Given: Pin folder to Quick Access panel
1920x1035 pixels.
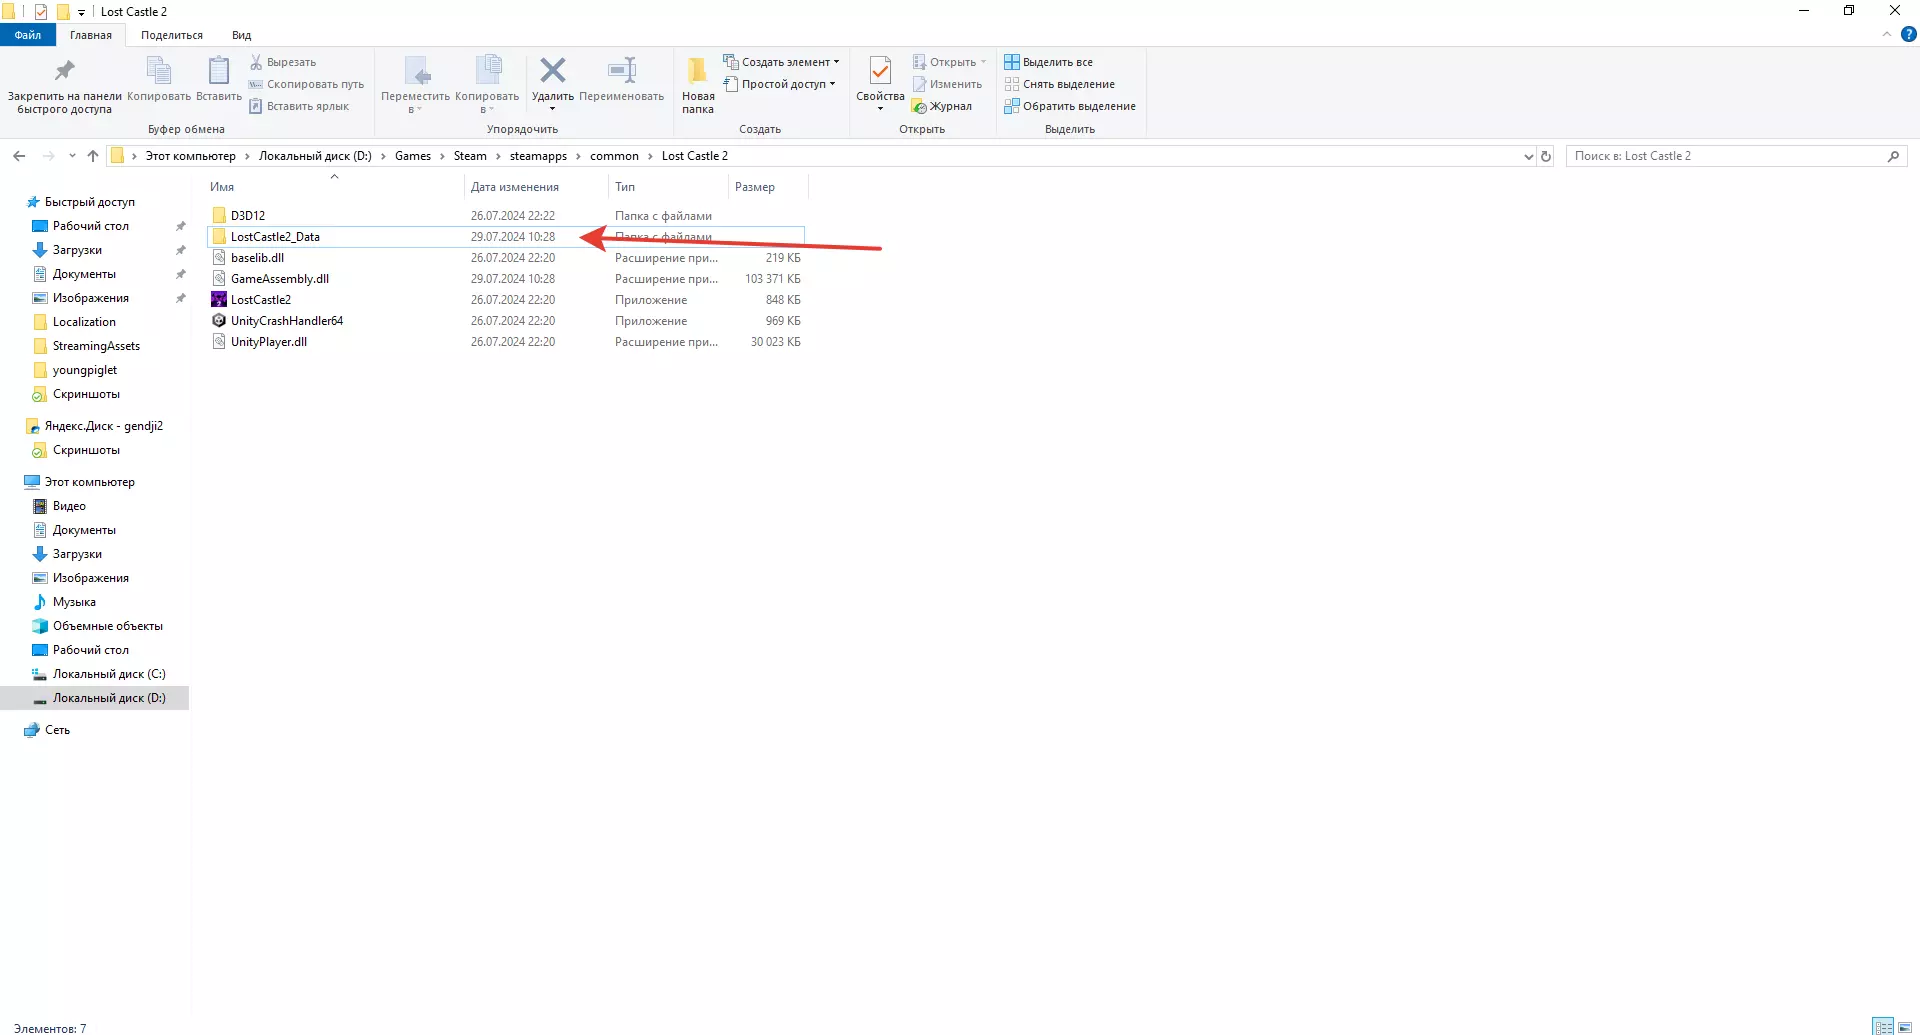Looking at the screenshot, I should click(64, 85).
